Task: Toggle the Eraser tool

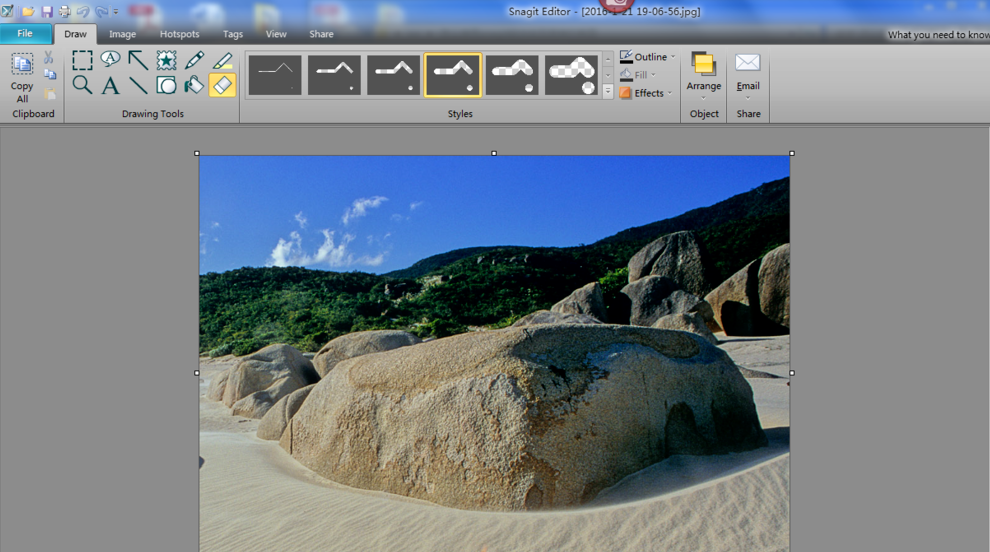Action: [222, 86]
